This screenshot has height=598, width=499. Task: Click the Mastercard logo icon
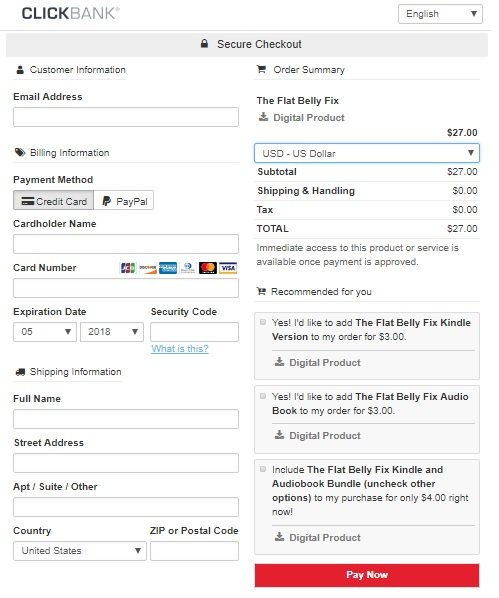pyautogui.click(x=208, y=268)
